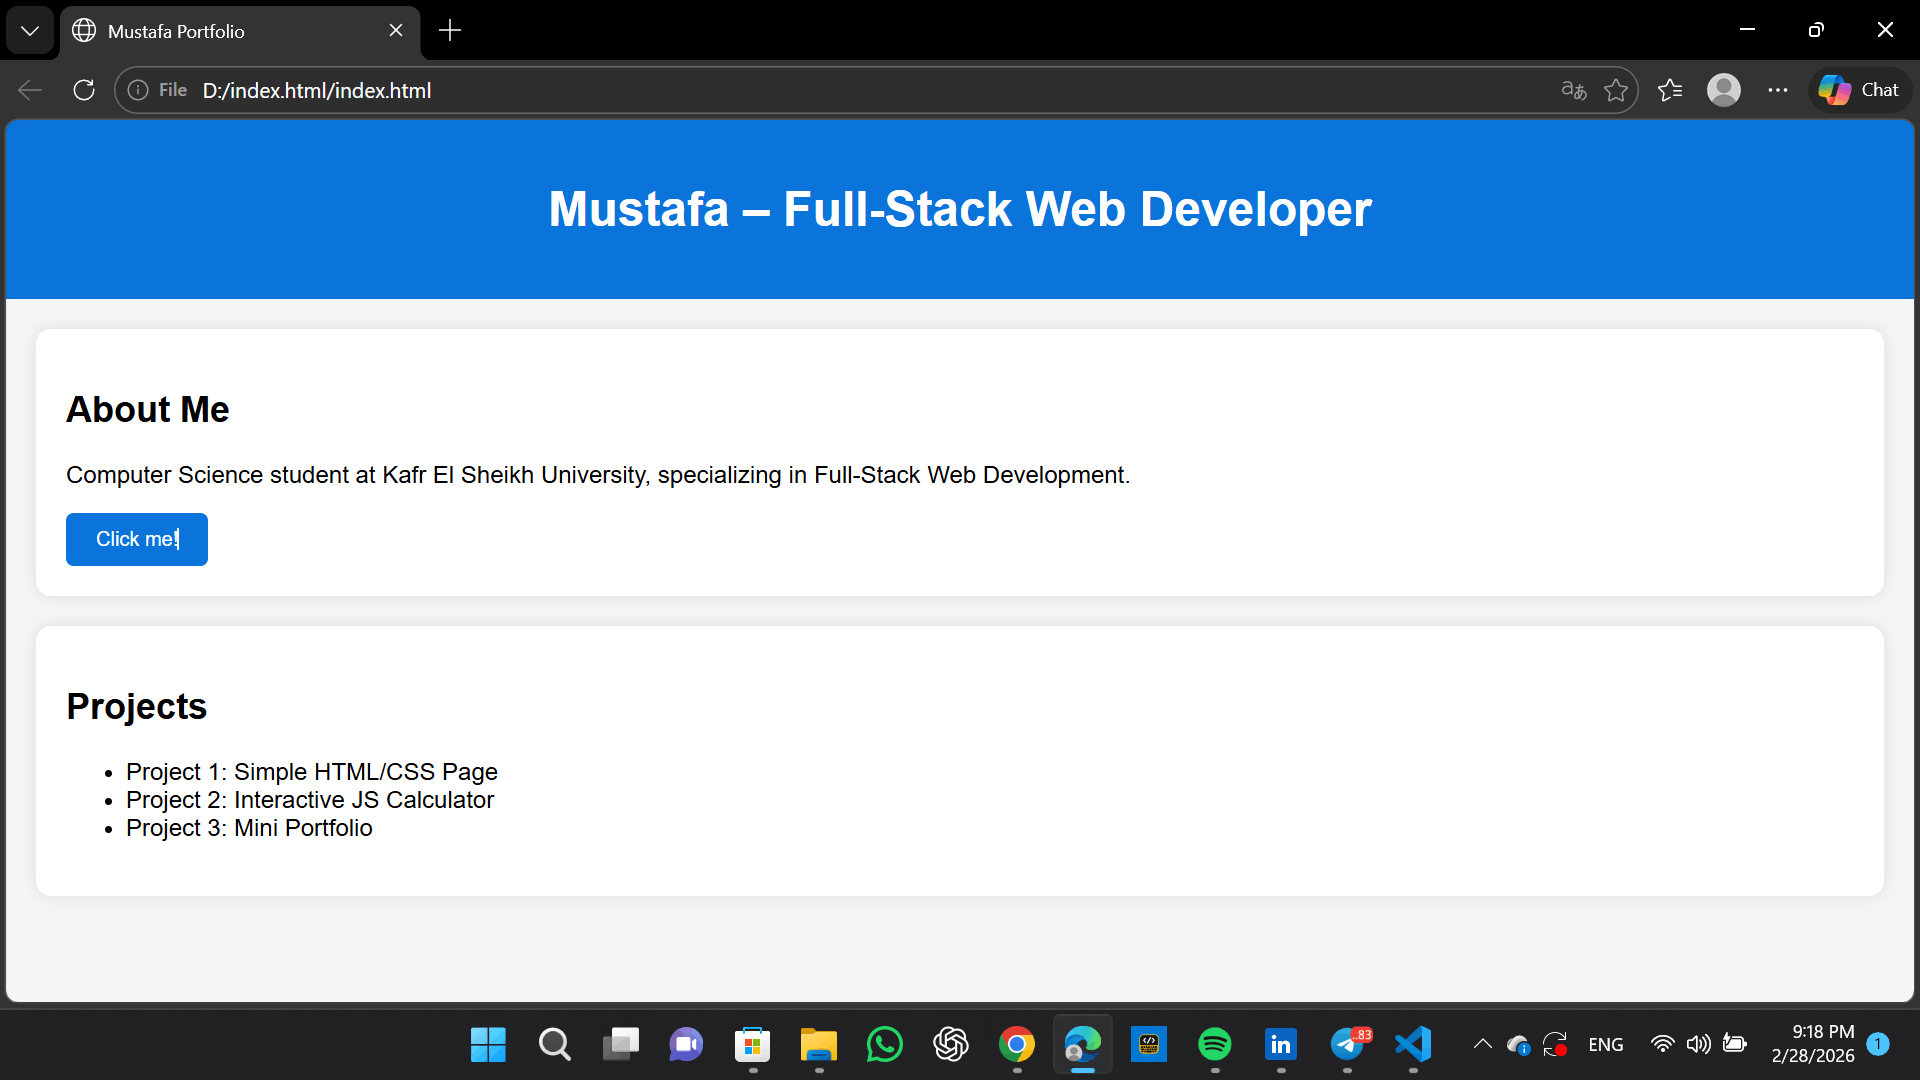Expand the tab search dropdown arrow
The height and width of the screenshot is (1080, 1920).
(30, 30)
